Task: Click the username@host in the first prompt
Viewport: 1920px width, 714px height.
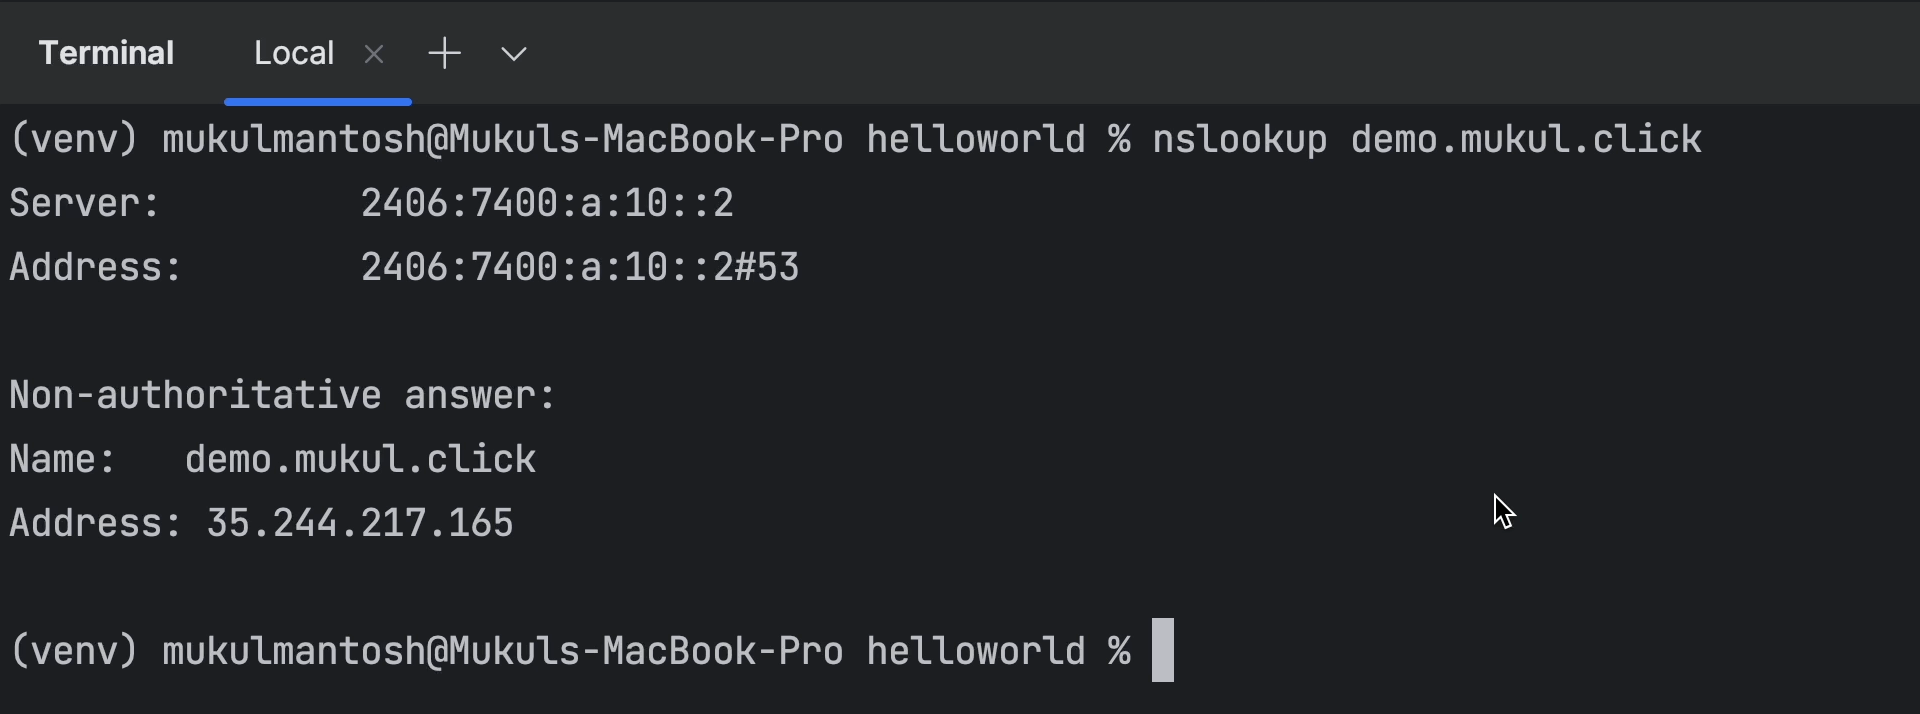Action: point(502,139)
